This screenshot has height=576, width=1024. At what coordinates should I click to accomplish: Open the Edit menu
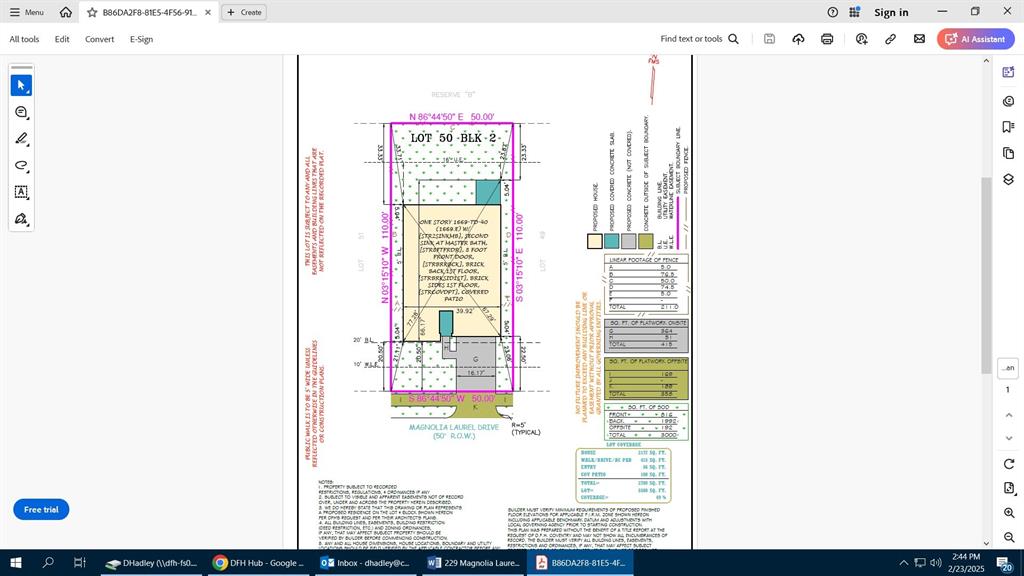click(62, 39)
